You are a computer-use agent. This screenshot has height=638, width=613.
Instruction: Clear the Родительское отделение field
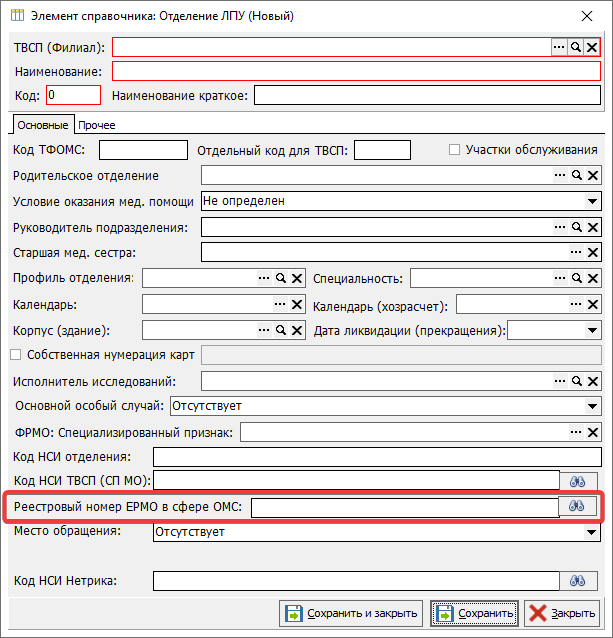[593, 175]
